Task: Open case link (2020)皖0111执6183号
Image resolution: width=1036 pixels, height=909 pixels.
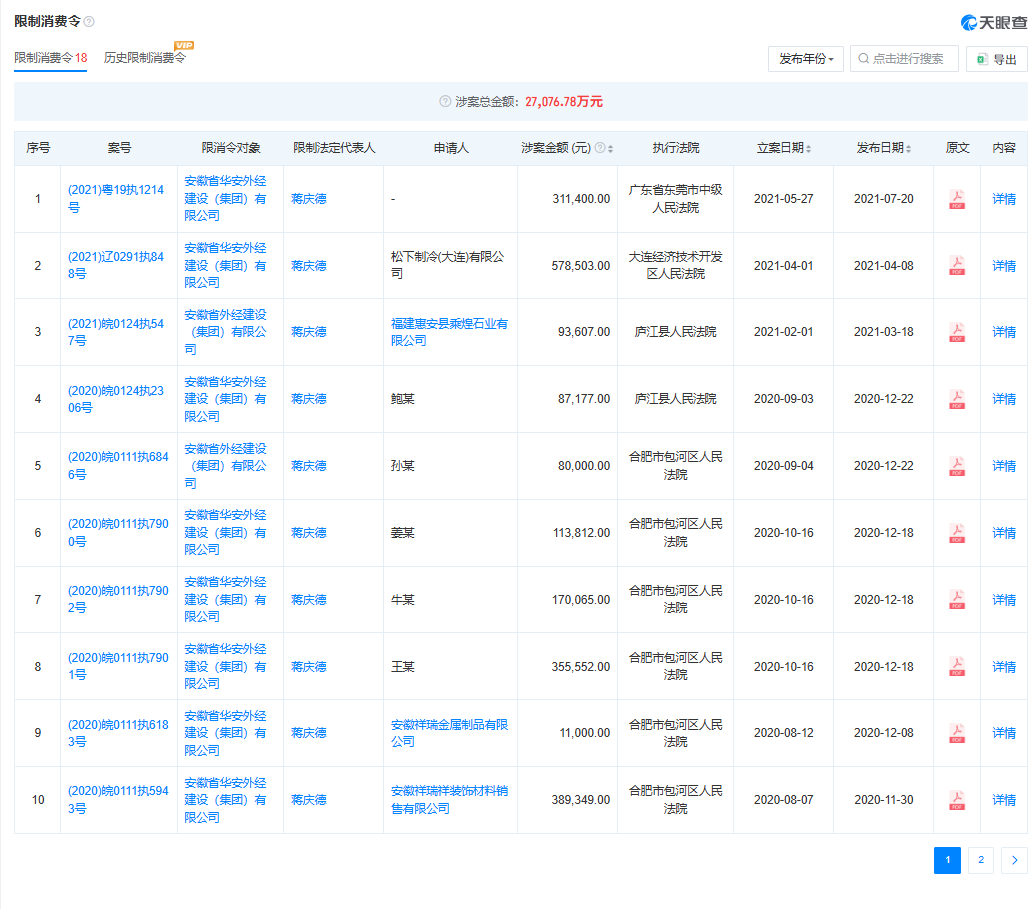Action: 118,733
